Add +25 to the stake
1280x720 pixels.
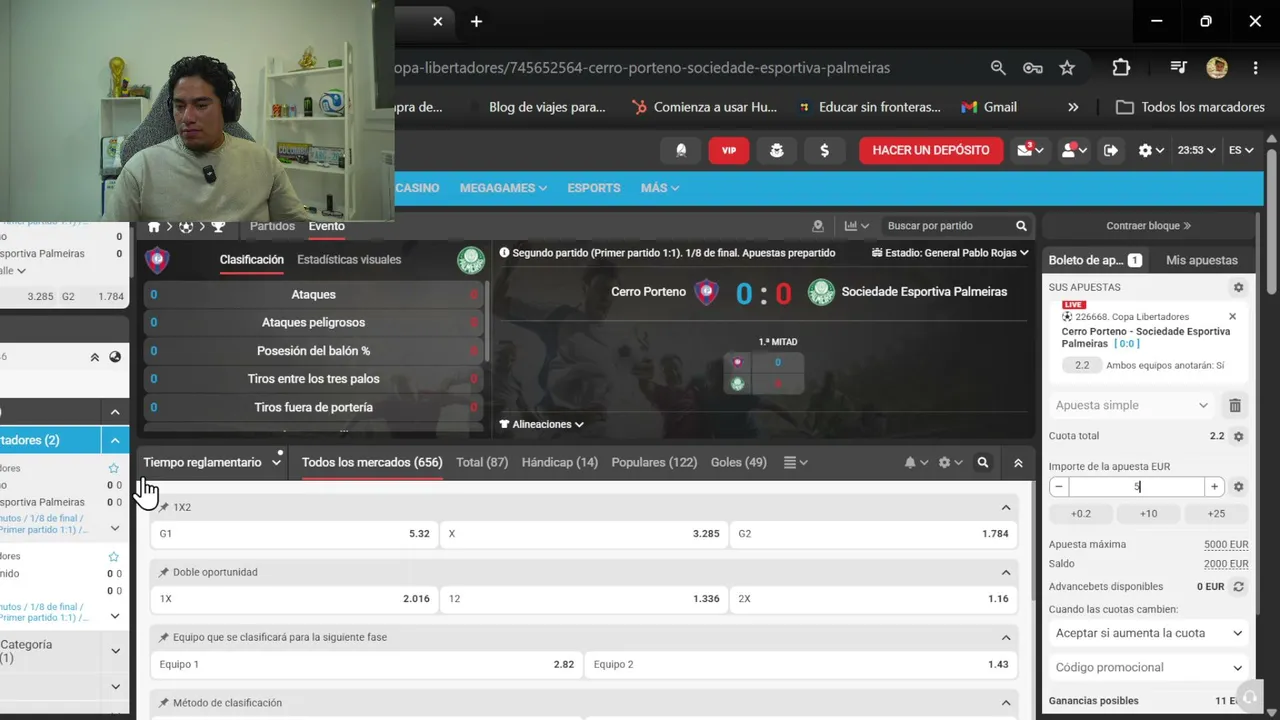pyautogui.click(x=1216, y=514)
